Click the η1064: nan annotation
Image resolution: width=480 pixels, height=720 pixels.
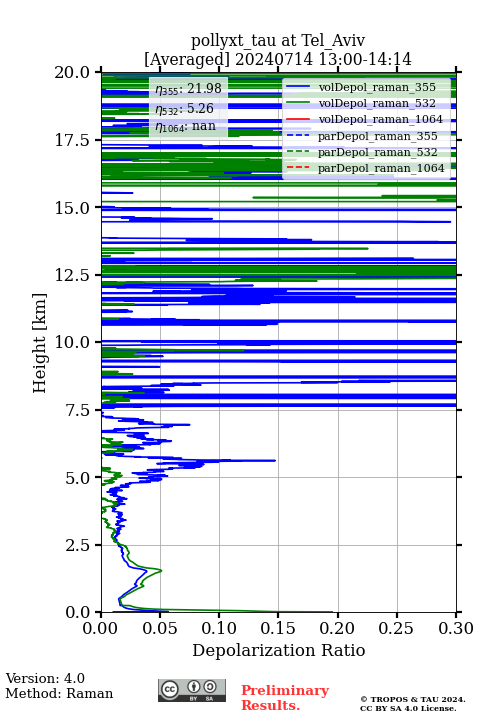185,127
